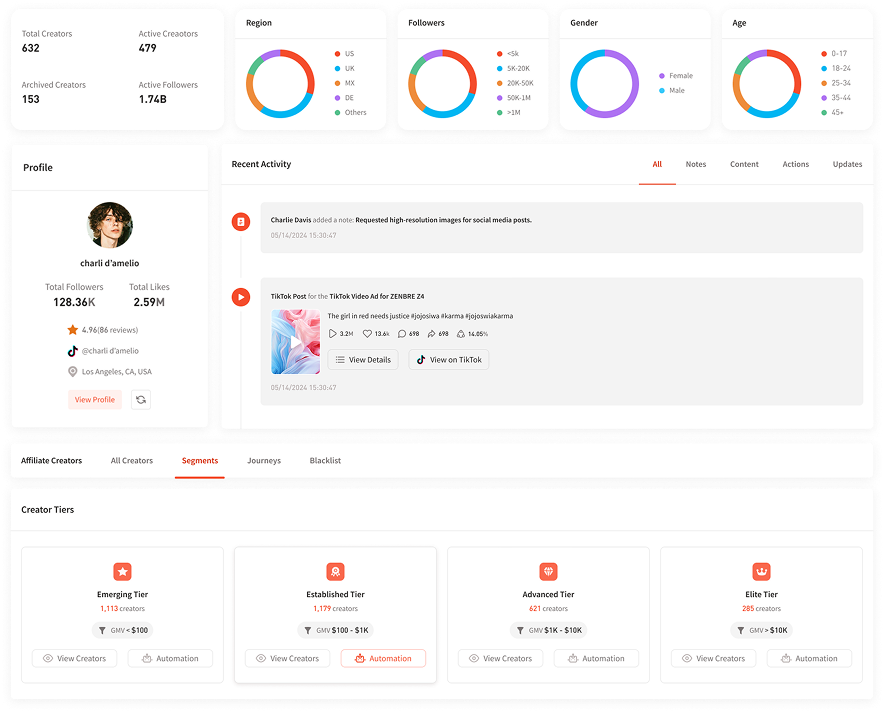Screen dimensions: 884x712
Task: Toggle Female legend item in Gender chart
Action: tap(675, 76)
